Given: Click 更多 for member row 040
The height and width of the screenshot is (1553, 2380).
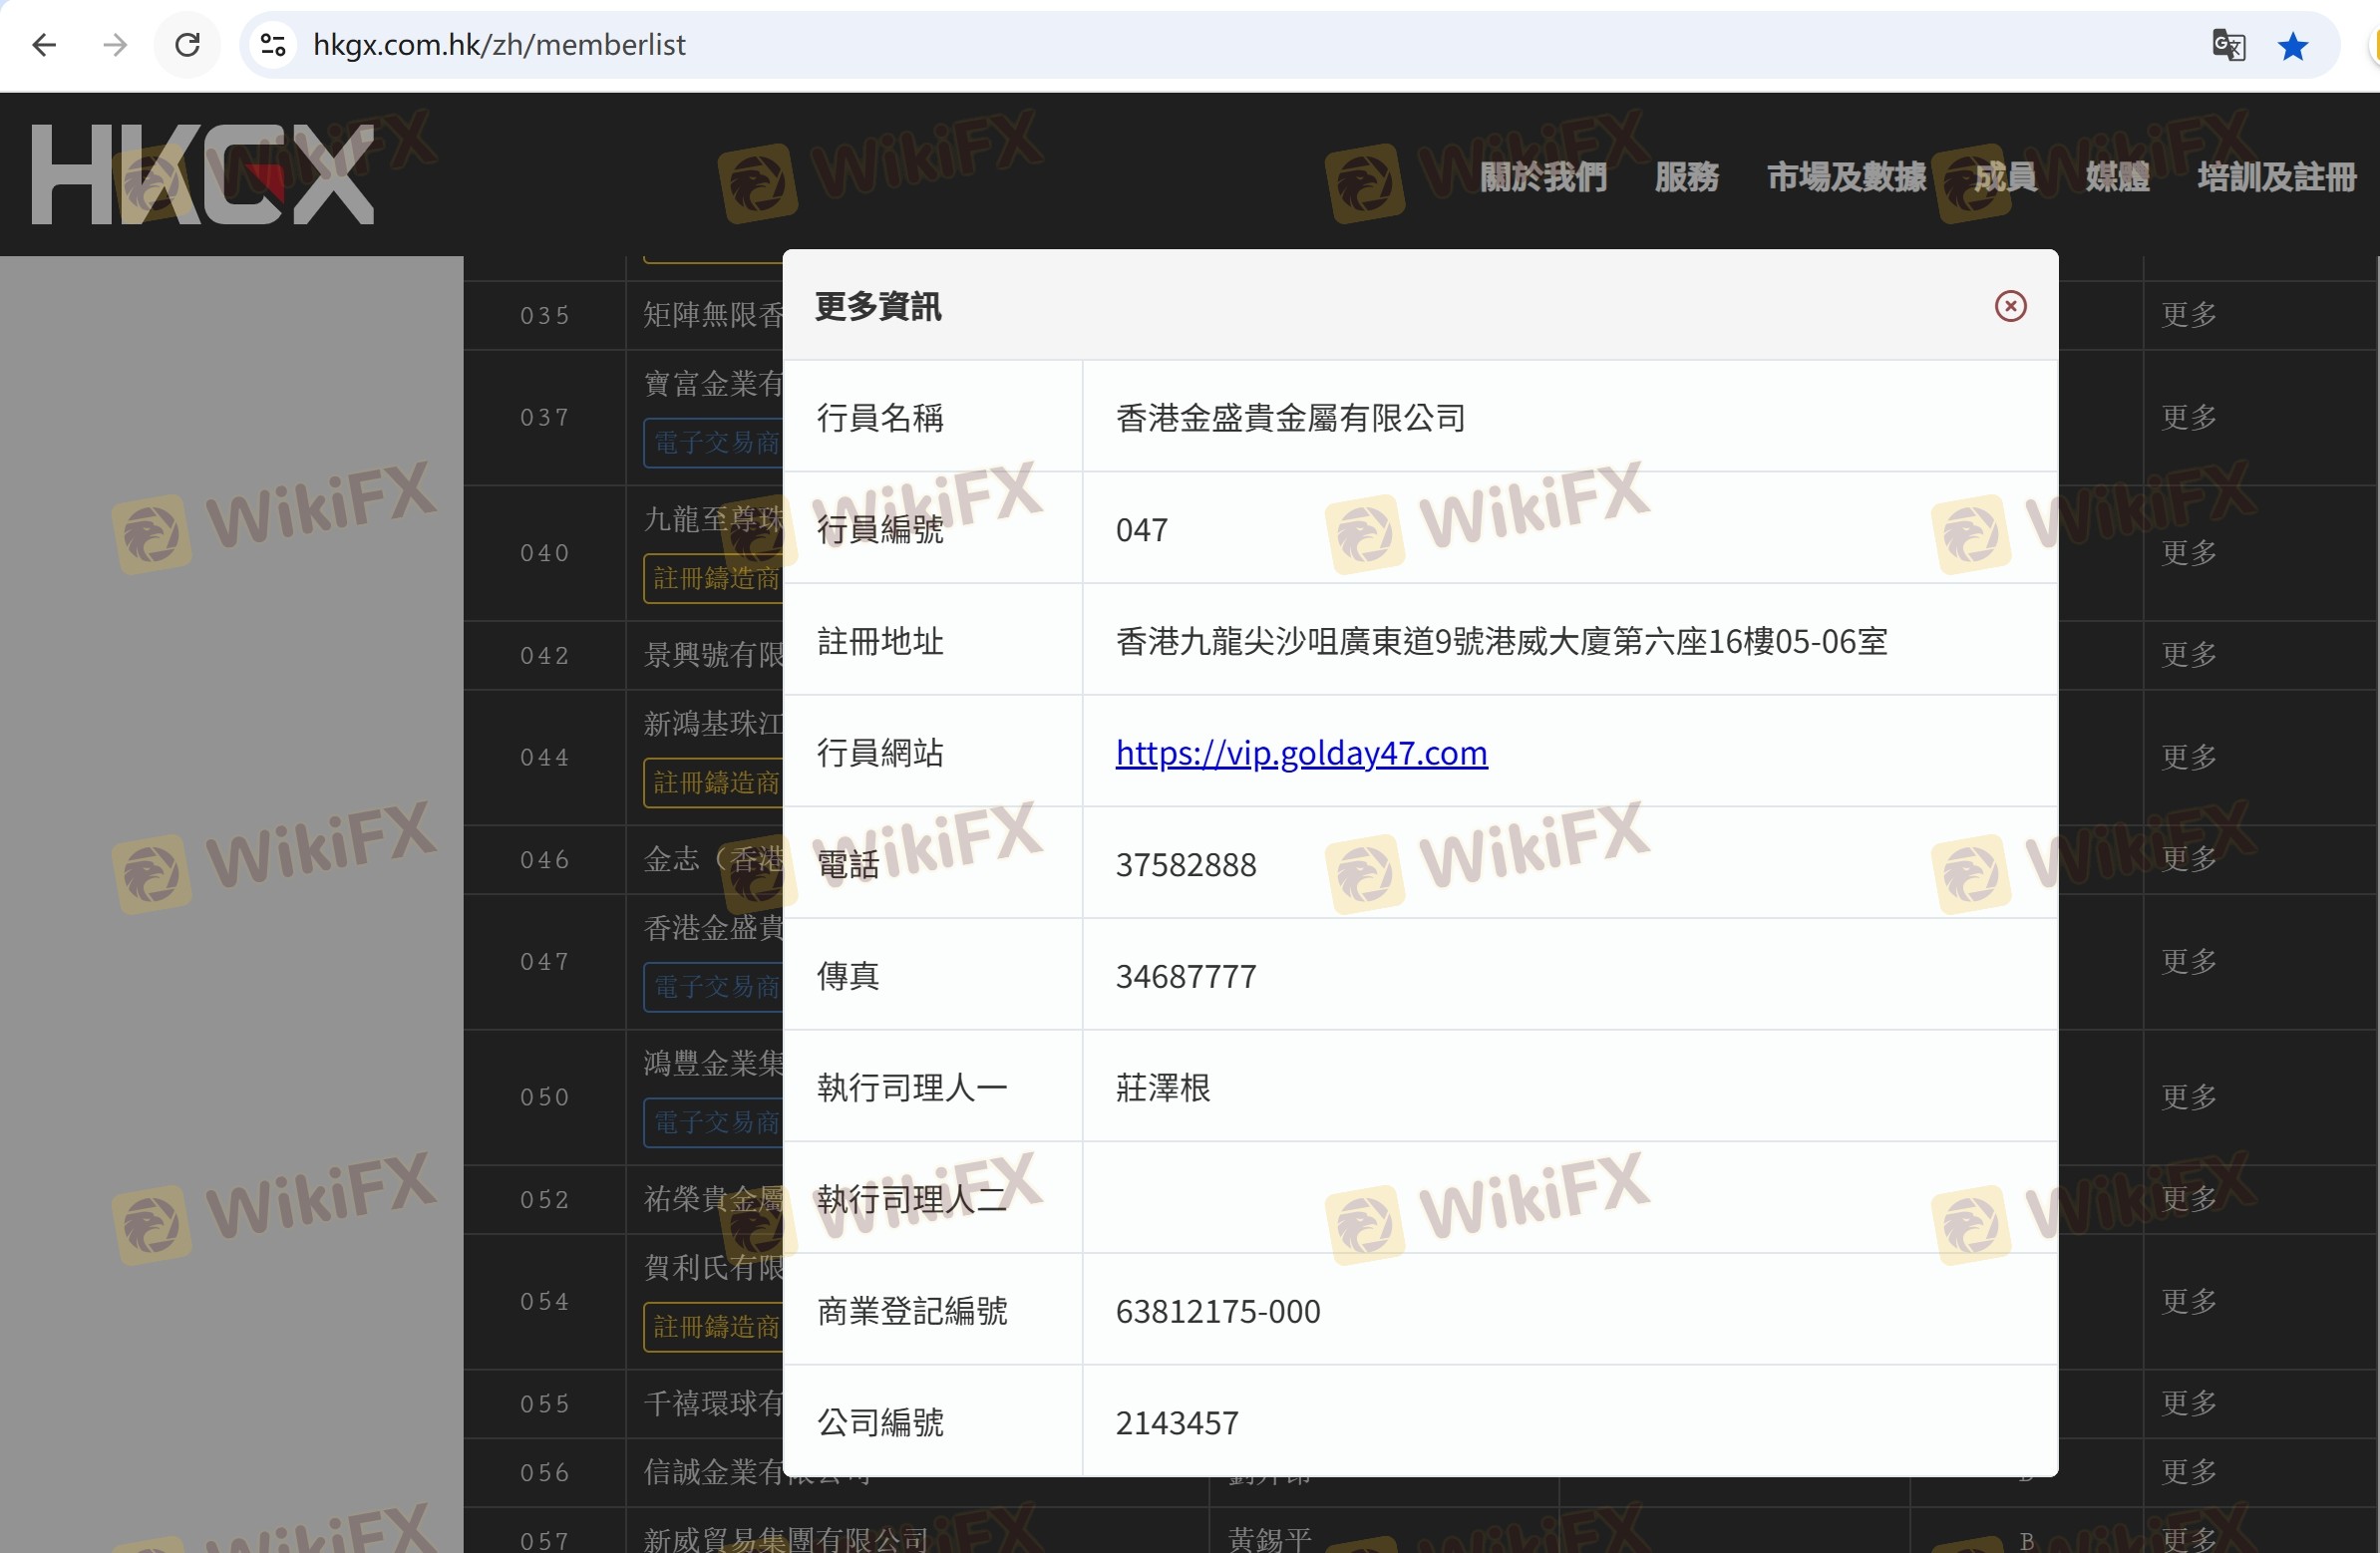Looking at the screenshot, I should pos(2188,553).
